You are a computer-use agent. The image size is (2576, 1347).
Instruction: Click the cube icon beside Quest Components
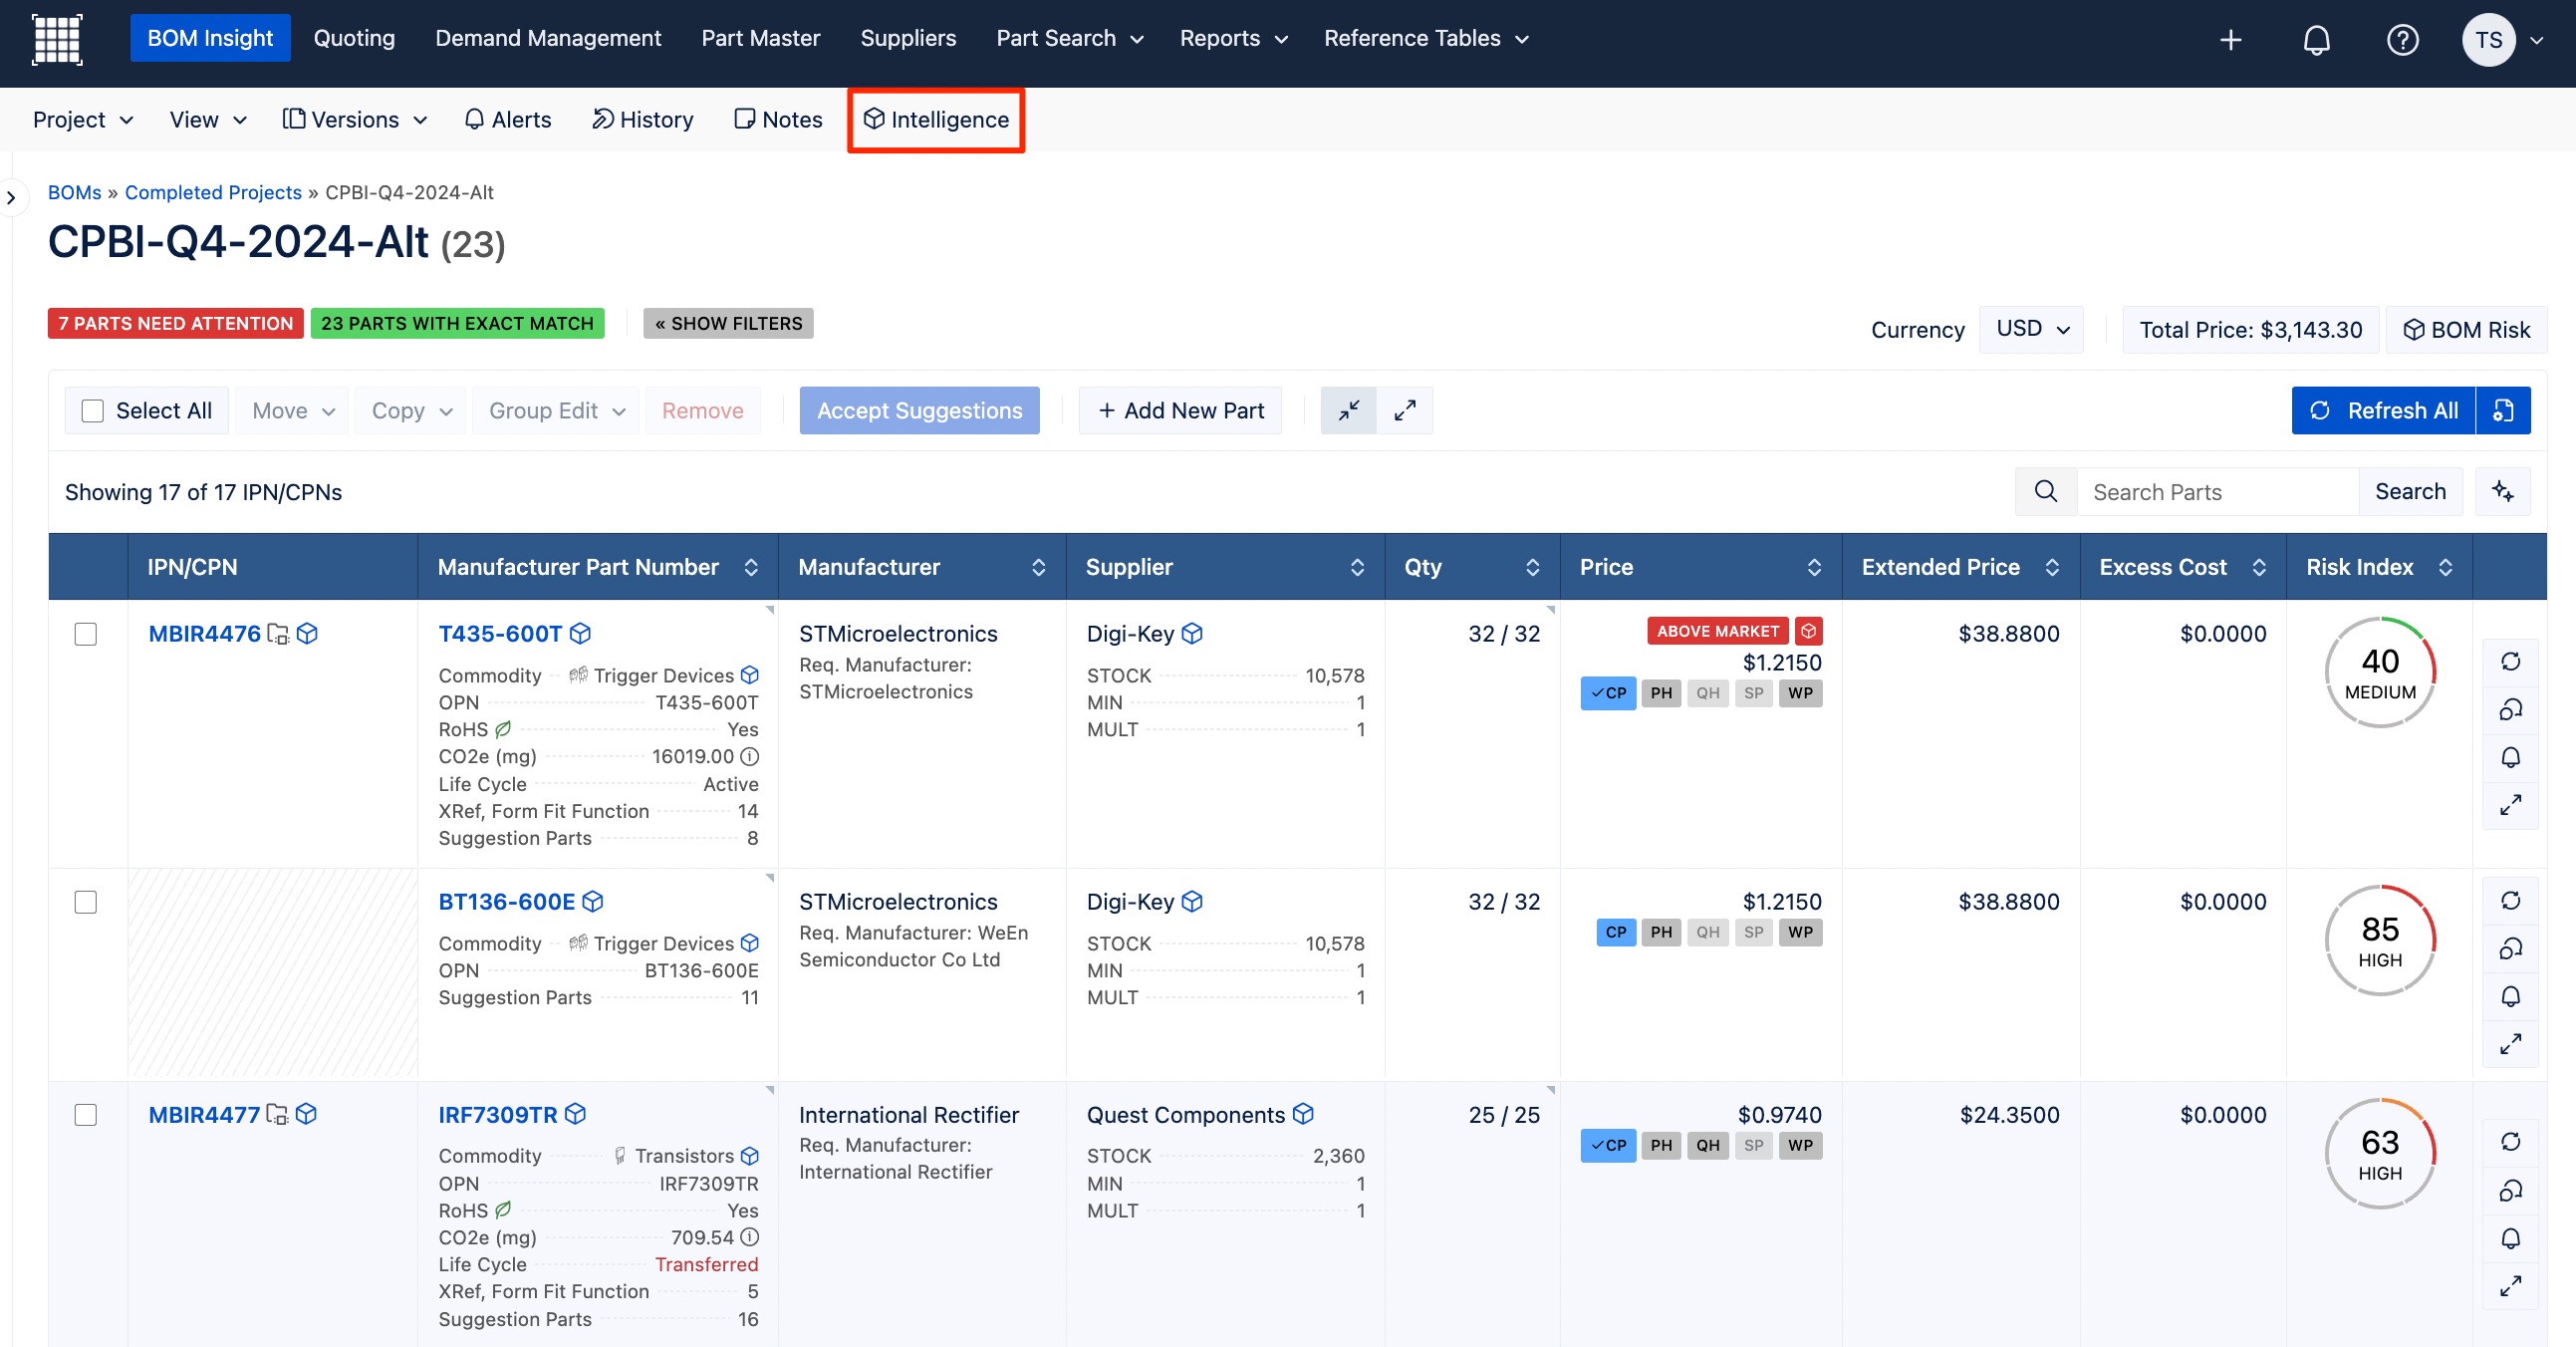(x=1303, y=1113)
